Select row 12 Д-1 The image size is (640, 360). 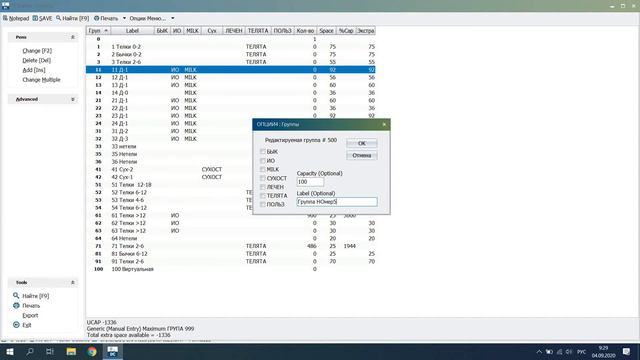click(x=230, y=77)
